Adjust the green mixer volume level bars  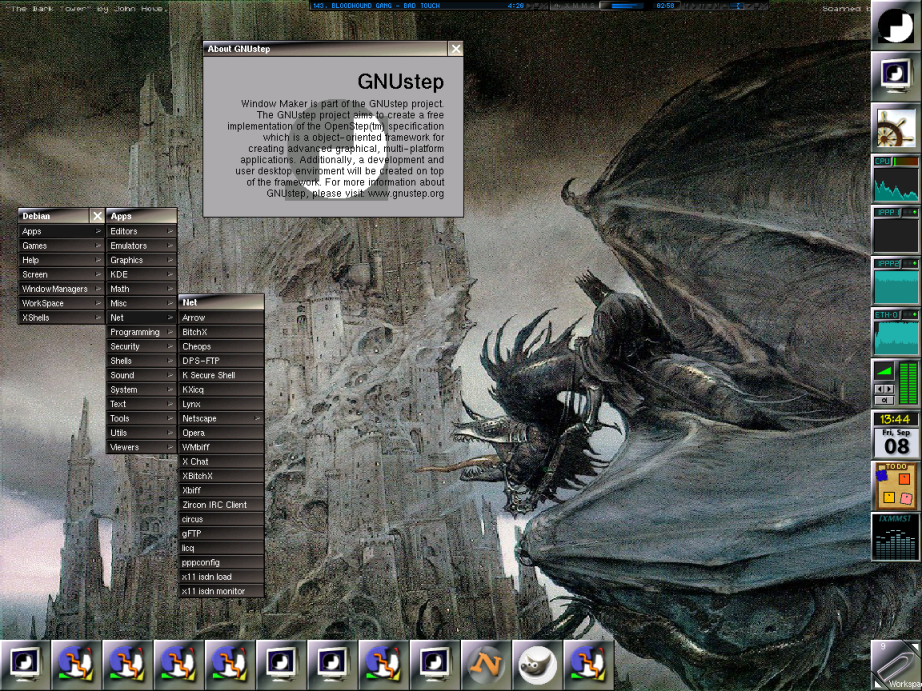point(908,383)
